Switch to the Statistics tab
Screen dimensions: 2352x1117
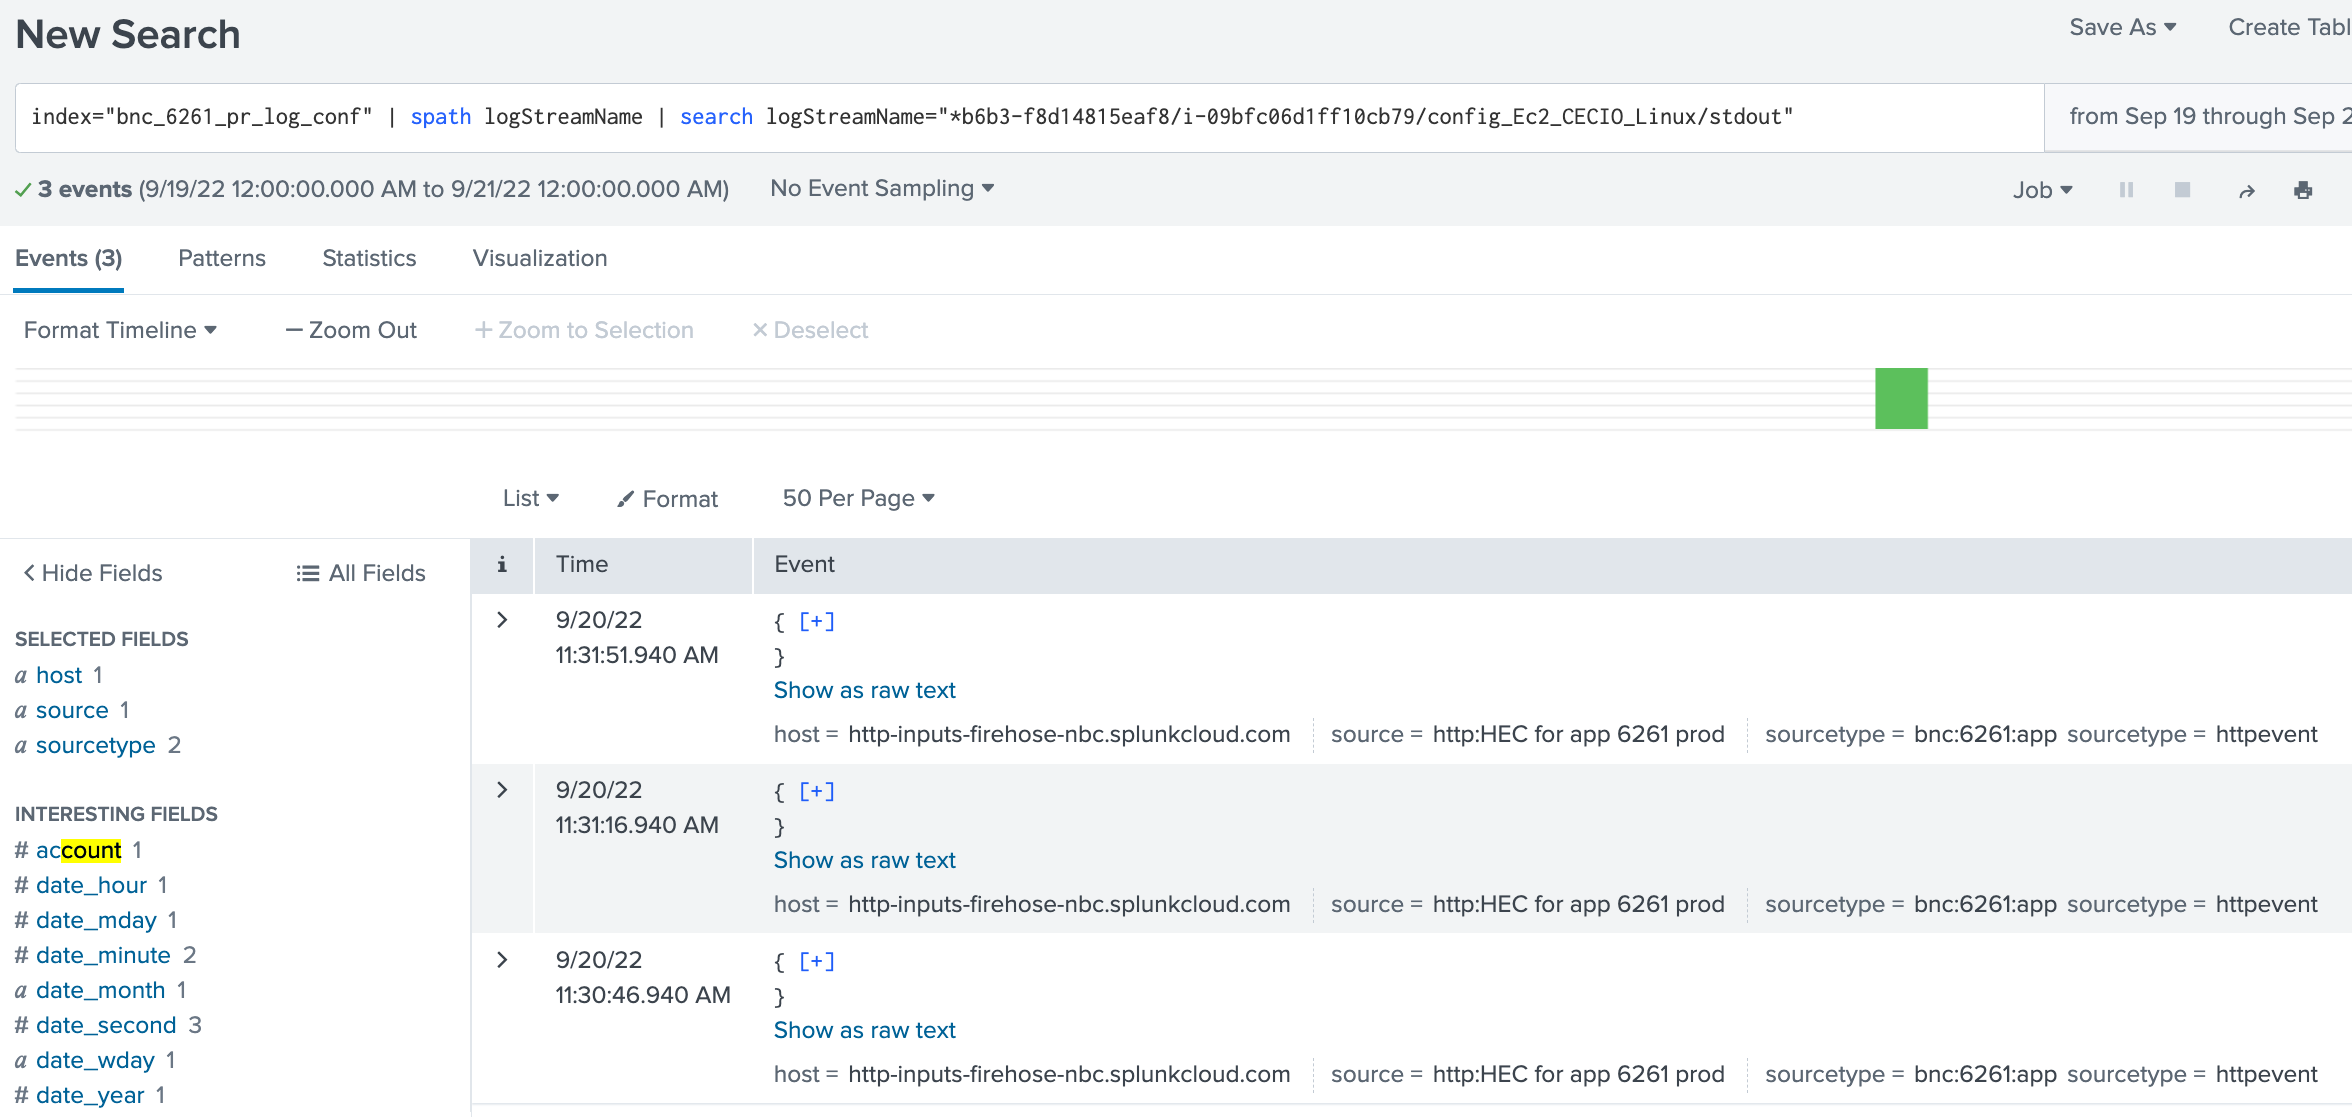[x=369, y=258]
